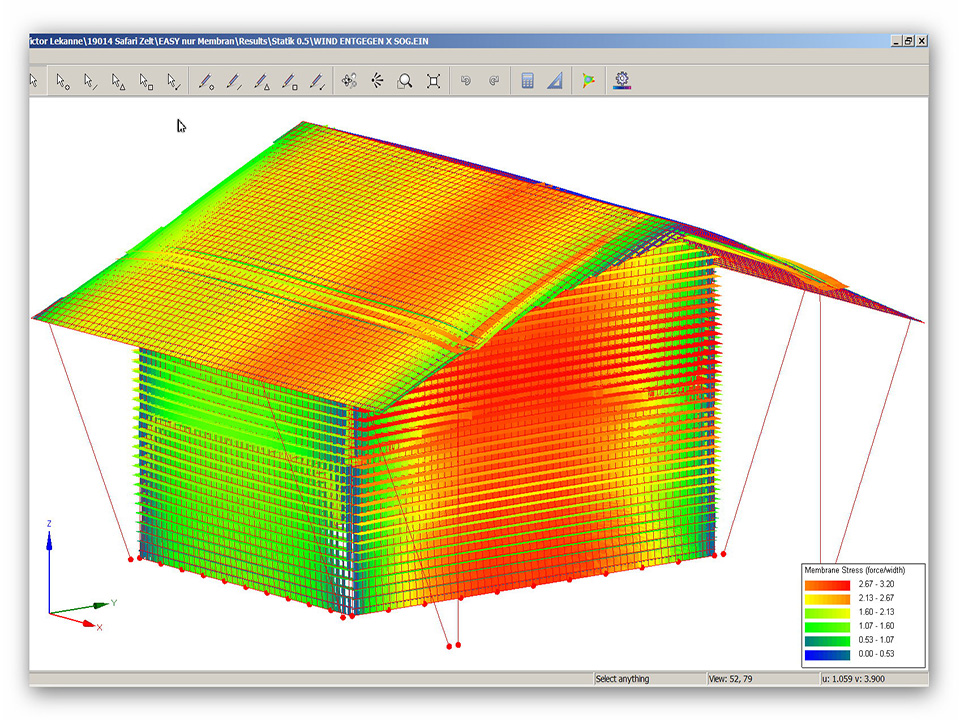Activate the pencil draw-point tool
960x720 pixels.
(x=206, y=81)
